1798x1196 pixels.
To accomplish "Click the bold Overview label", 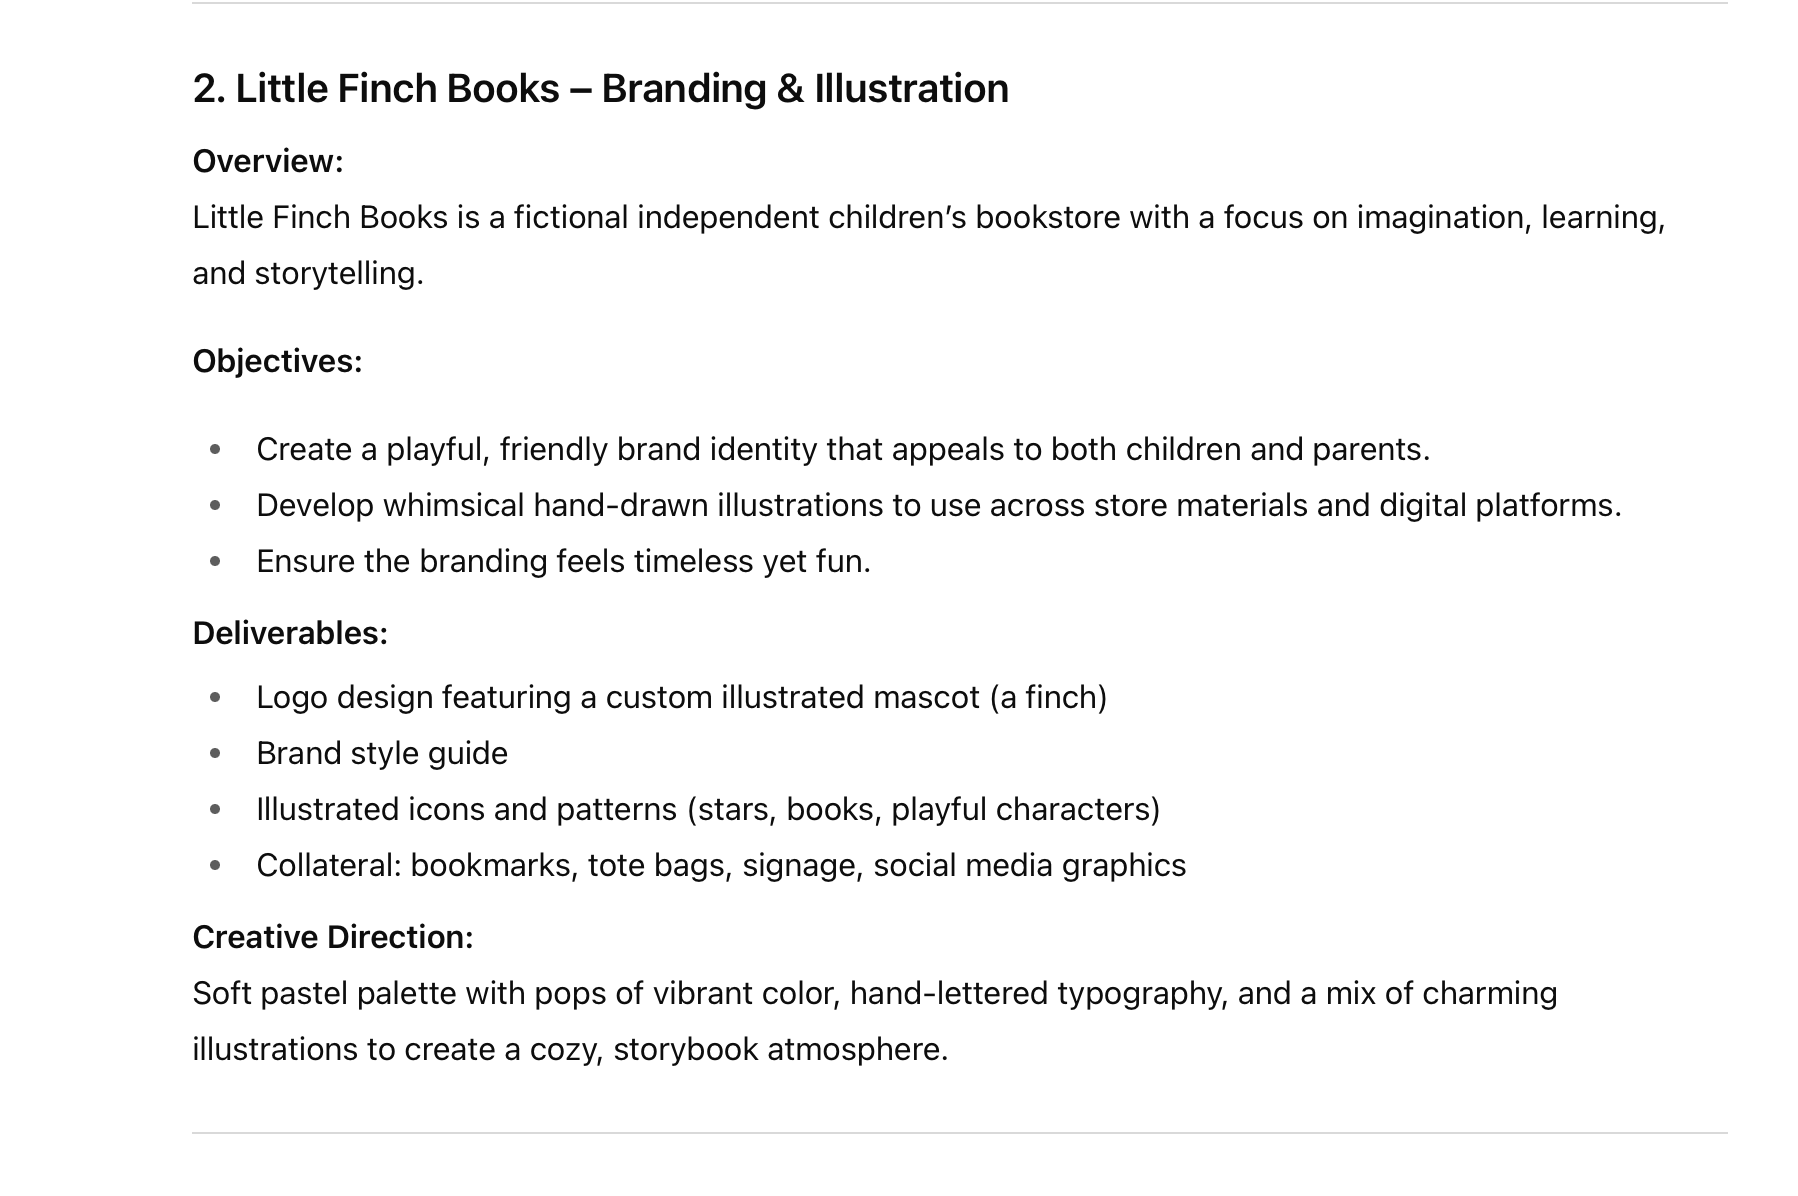I will pos(268,161).
